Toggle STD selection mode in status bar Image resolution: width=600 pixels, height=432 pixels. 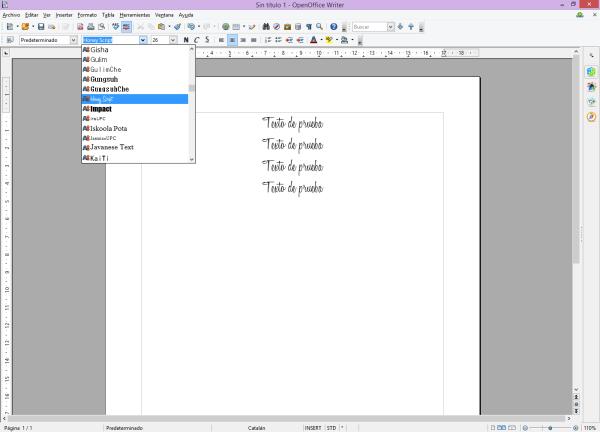pyautogui.click(x=331, y=427)
